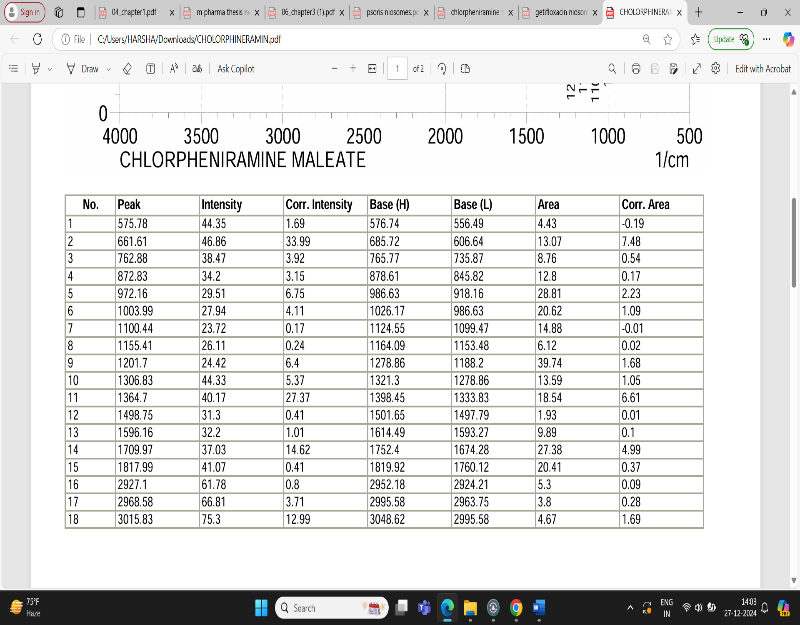
Task: View the File site information icon
Action: 73,39
